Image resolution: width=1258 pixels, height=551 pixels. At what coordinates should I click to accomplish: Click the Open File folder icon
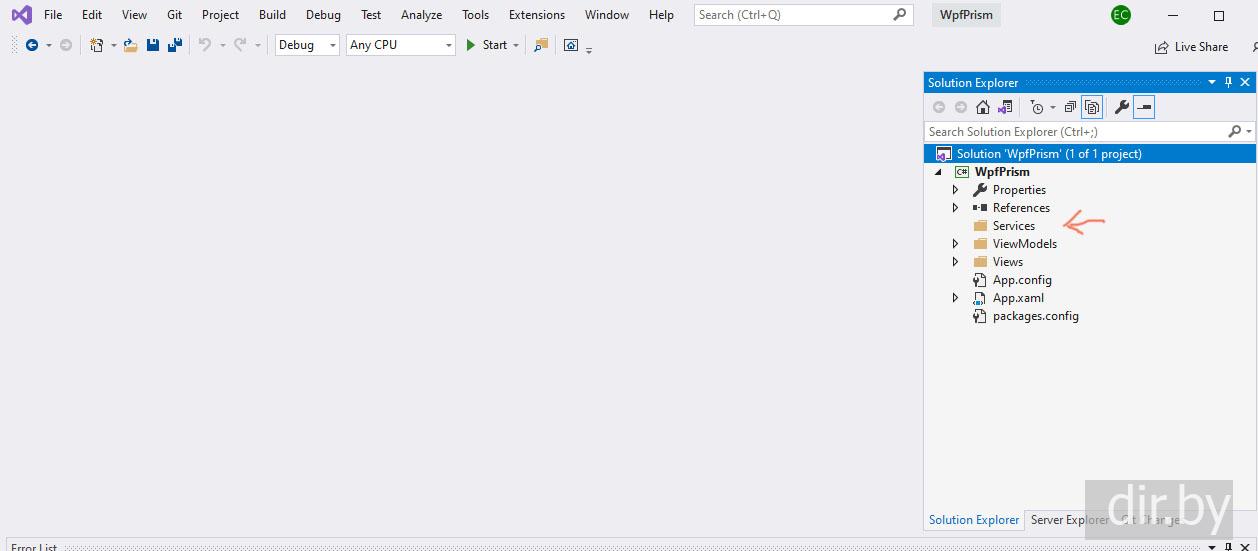[x=131, y=45]
